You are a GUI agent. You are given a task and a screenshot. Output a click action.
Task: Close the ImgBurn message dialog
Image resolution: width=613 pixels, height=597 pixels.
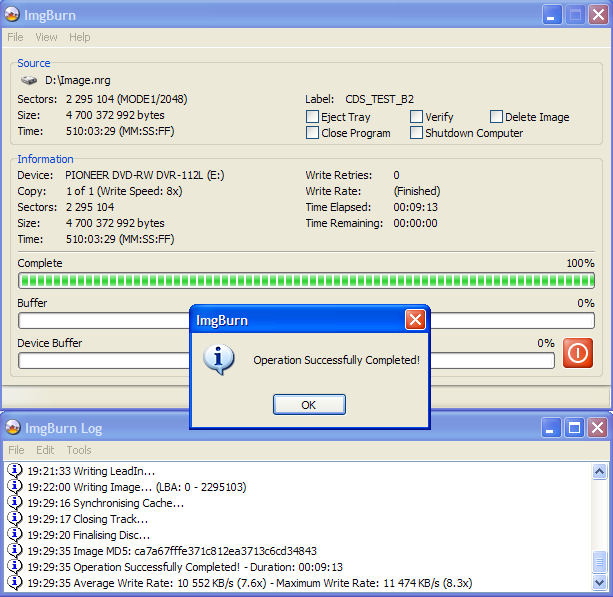pos(415,320)
